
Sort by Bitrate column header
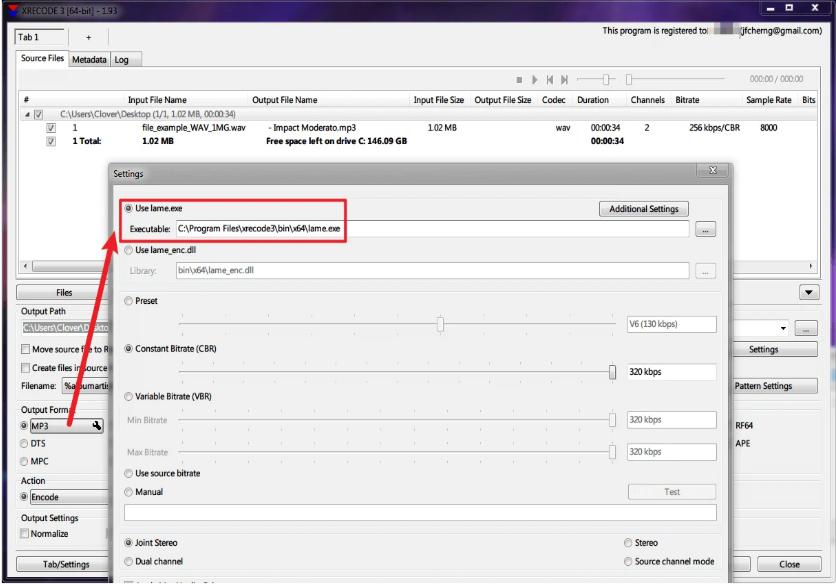[x=687, y=100]
